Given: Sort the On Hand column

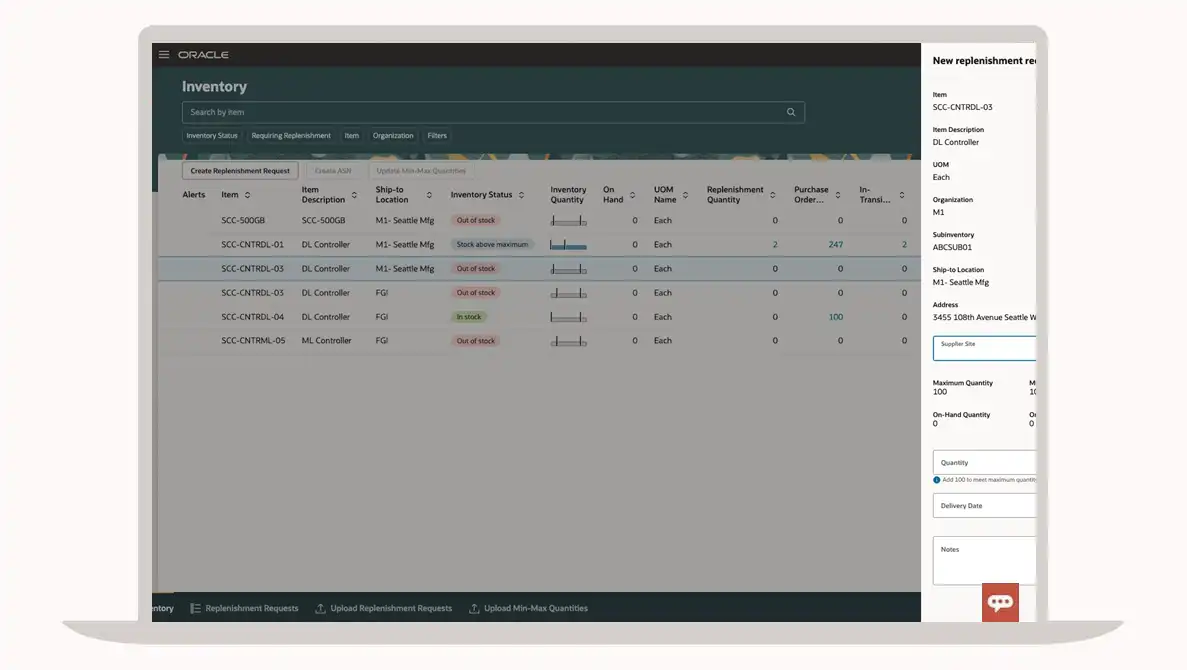Looking at the screenshot, I should 632,195.
